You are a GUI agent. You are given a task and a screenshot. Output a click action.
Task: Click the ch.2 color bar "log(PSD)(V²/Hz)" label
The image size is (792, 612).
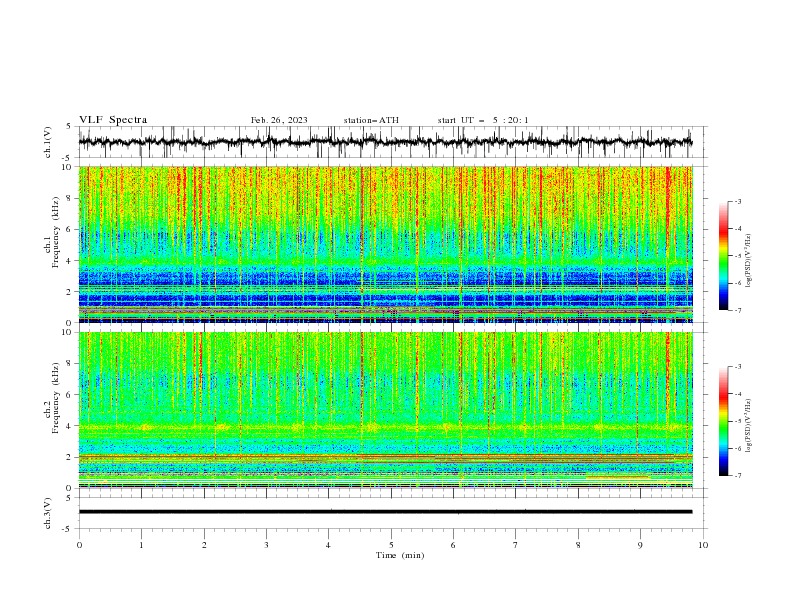[748, 425]
